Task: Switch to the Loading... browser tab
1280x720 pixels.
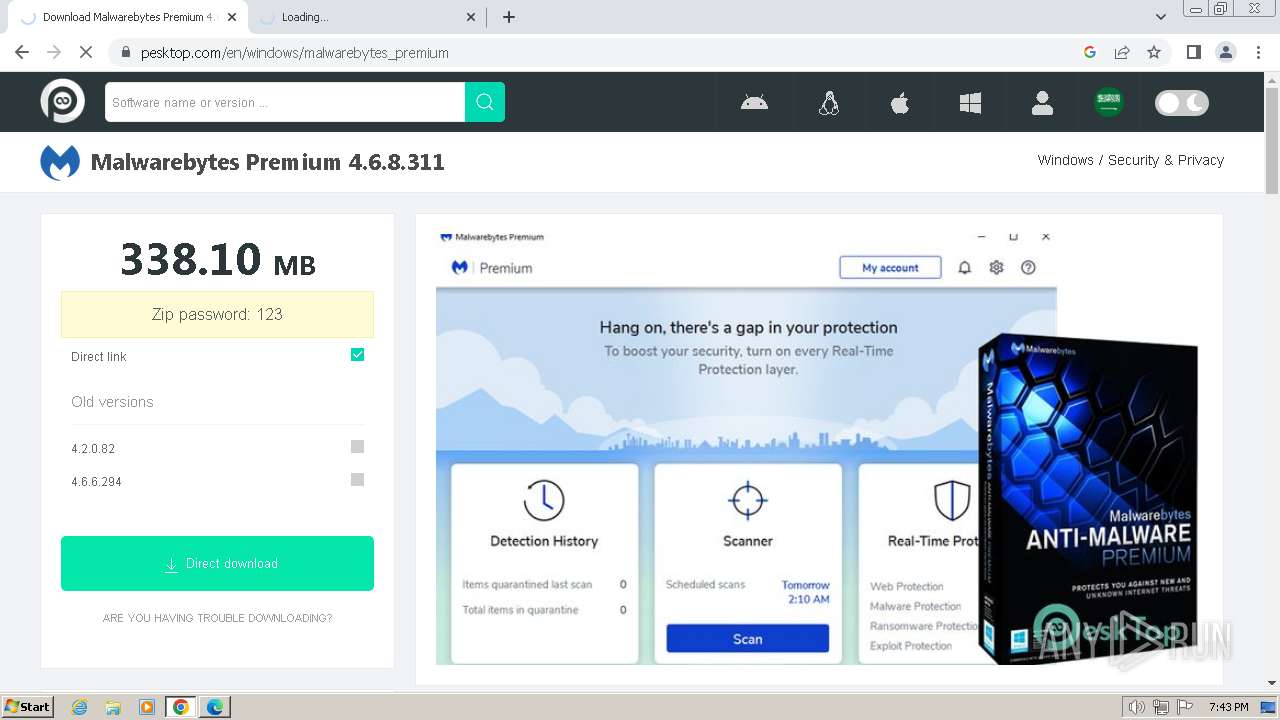Action: click(365, 17)
